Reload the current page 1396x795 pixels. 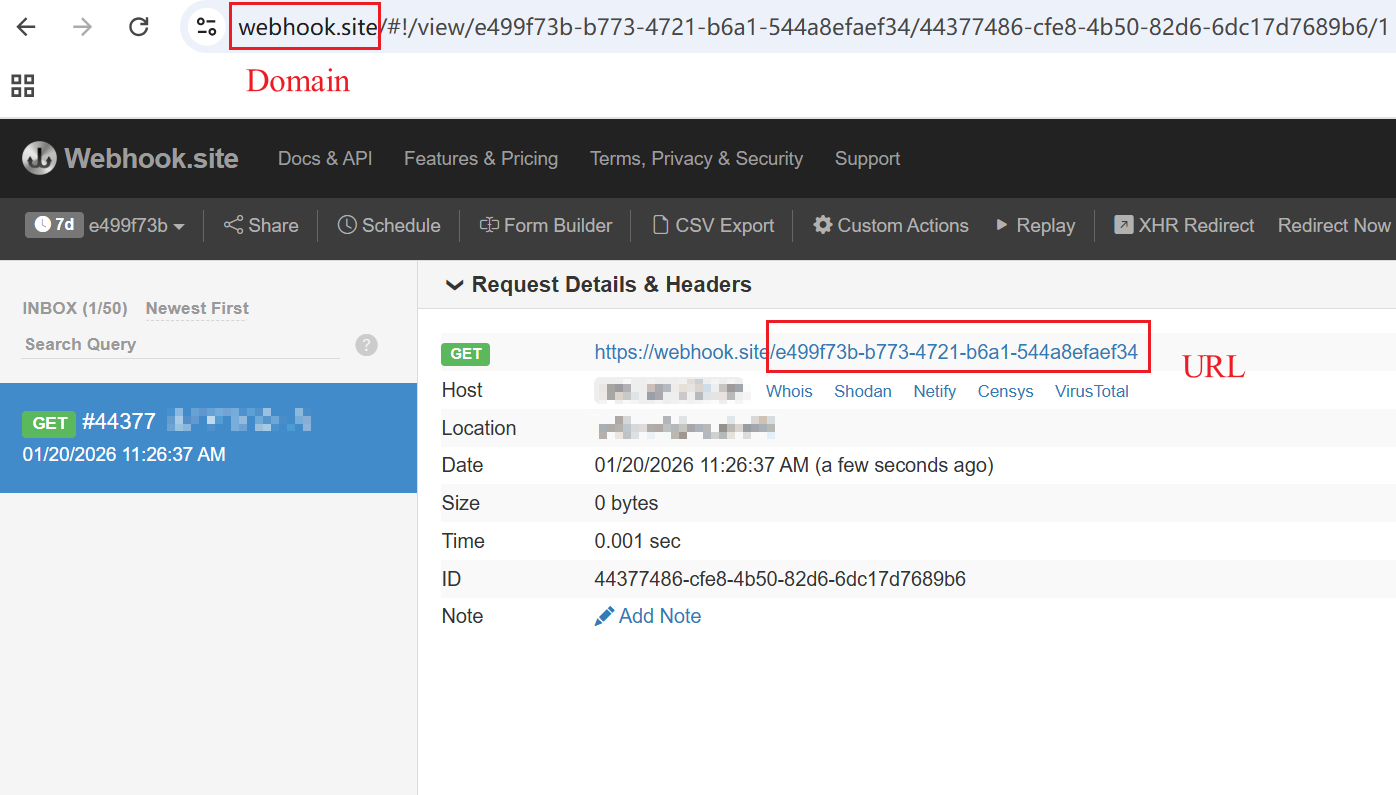[x=138, y=28]
